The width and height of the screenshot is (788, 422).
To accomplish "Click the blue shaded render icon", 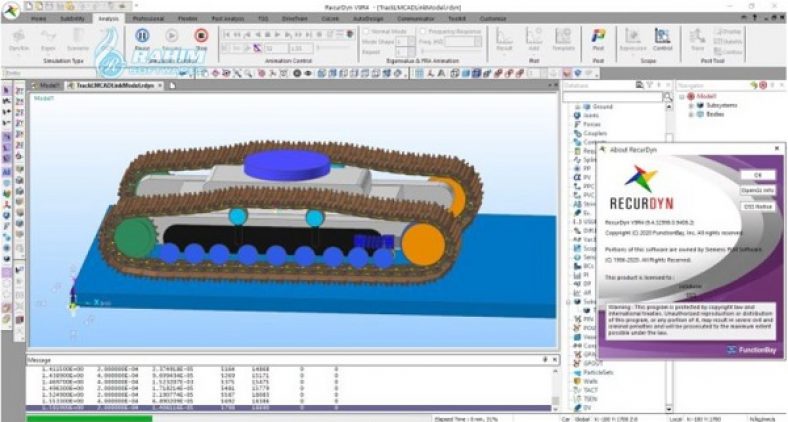I will pos(465,73).
